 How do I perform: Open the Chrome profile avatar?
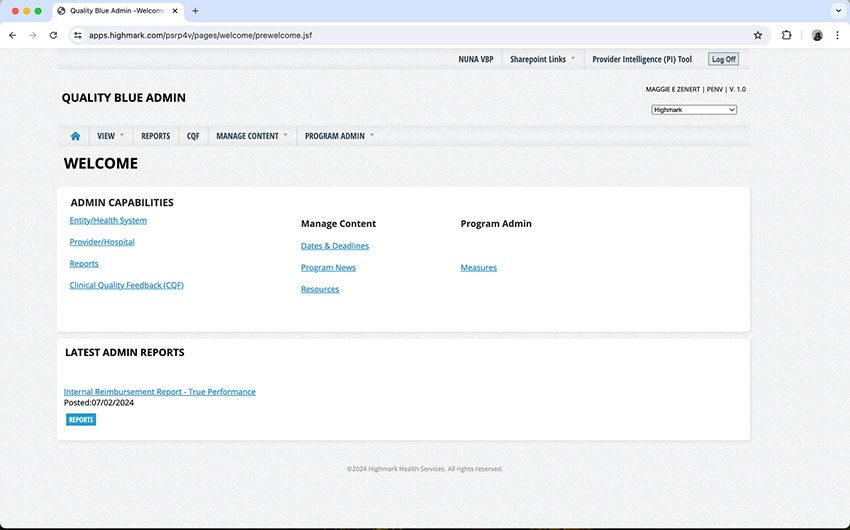(817, 35)
